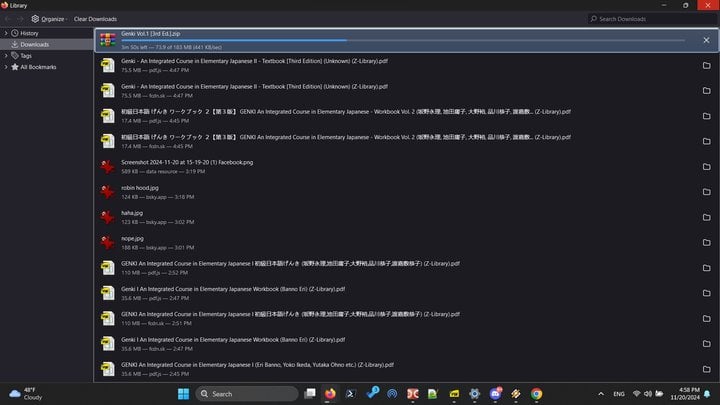Open Task View from the taskbar
The height and width of the screenshot is (405, 720).
pyautogui.click(x=310, y=394)
